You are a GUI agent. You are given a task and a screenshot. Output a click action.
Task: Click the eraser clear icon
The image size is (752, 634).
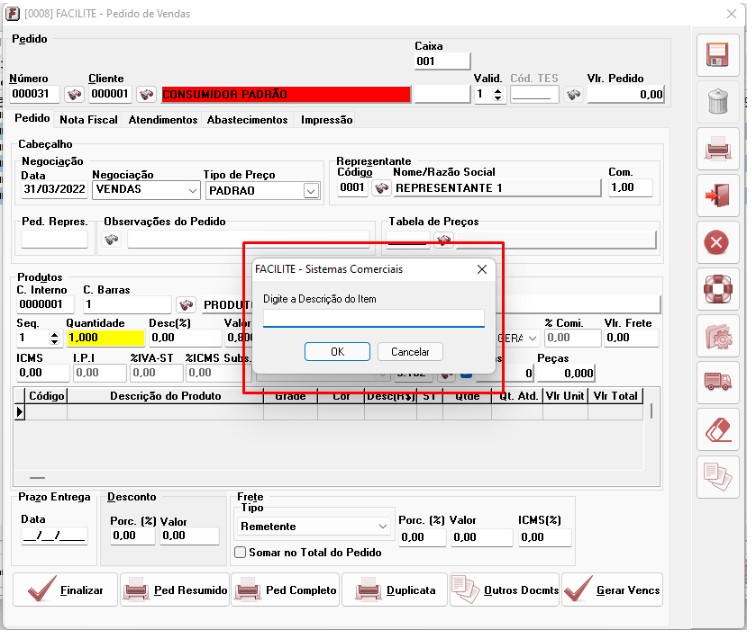717,429
